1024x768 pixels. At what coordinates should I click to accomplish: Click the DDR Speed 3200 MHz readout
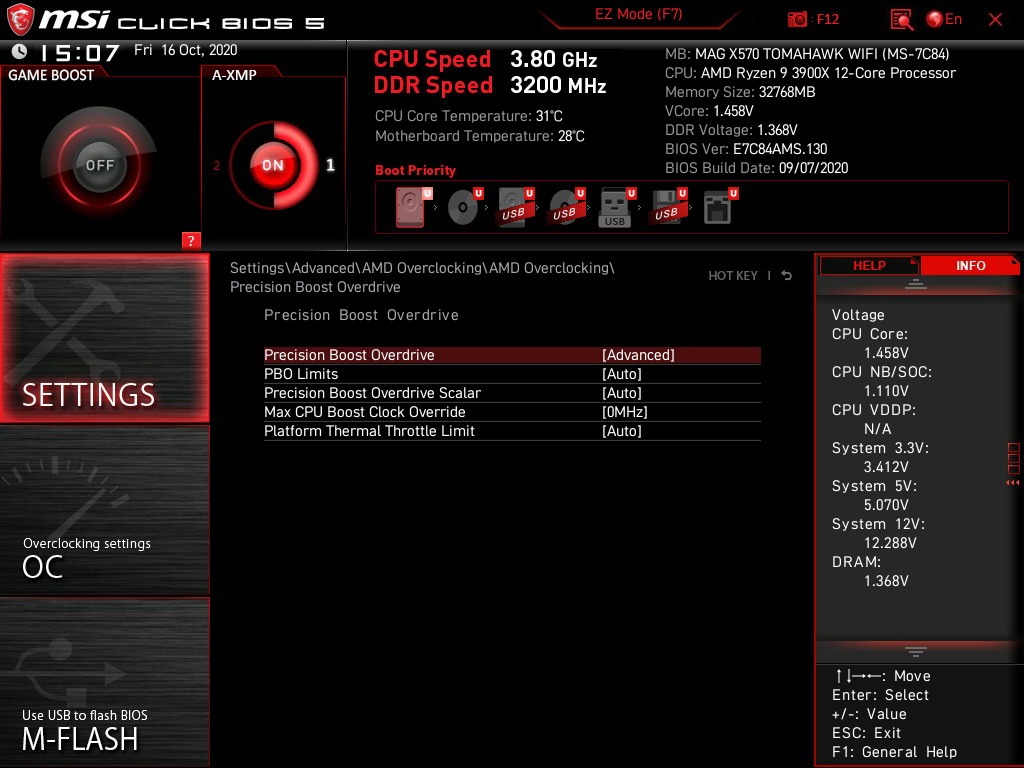tap(490, 86)
